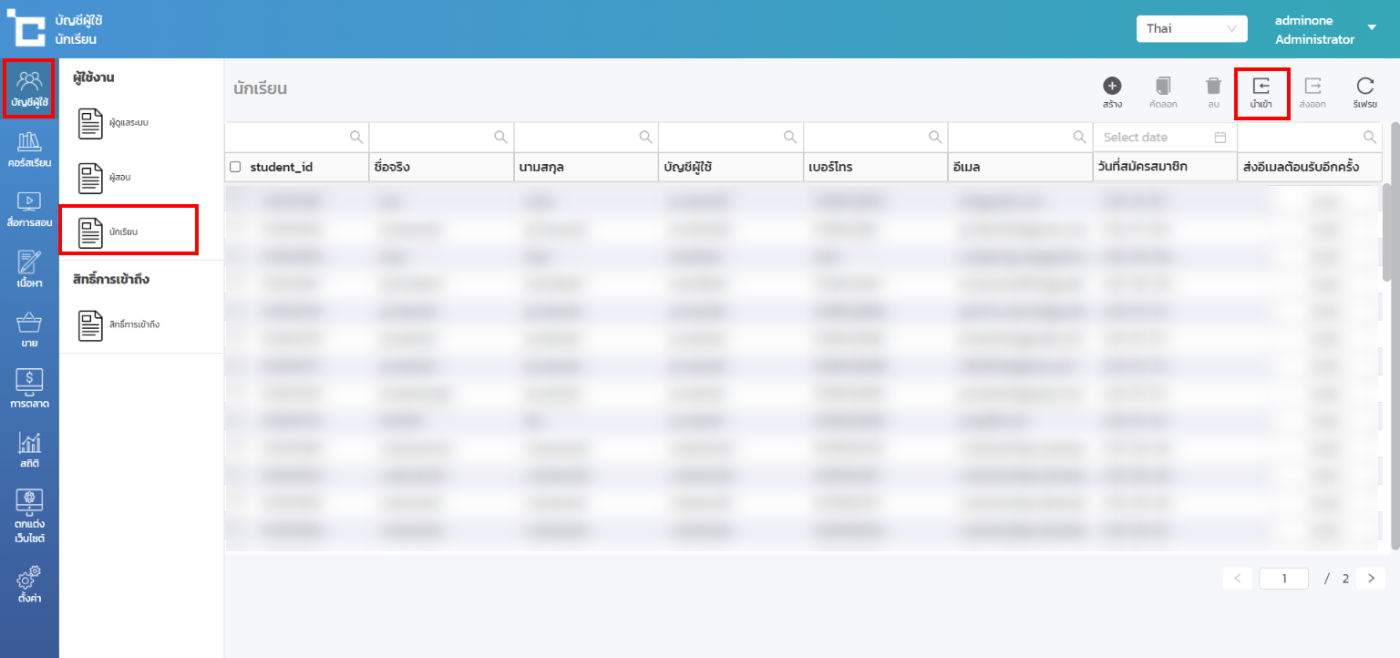Open สถิติ (statistics) chart icon

pos(29,449)
